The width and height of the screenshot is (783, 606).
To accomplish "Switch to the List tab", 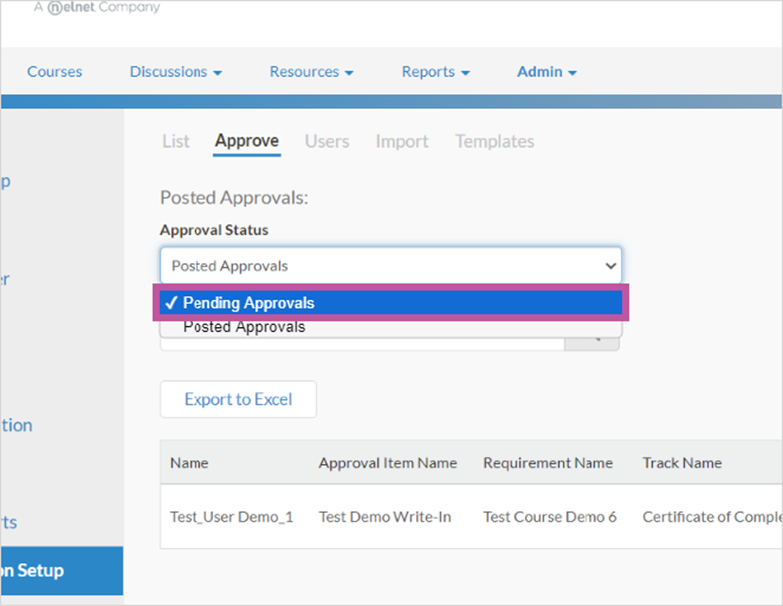I will tap(176, 142).
